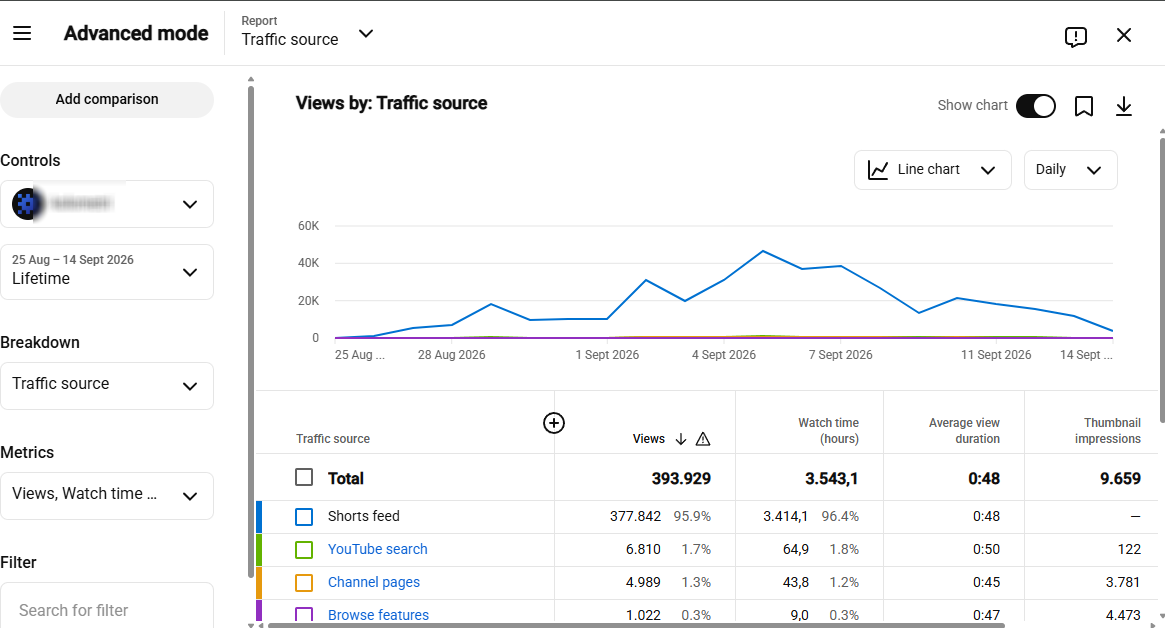Tick the Total row checkbox
Screen dimensions: 1165x628
304,477
